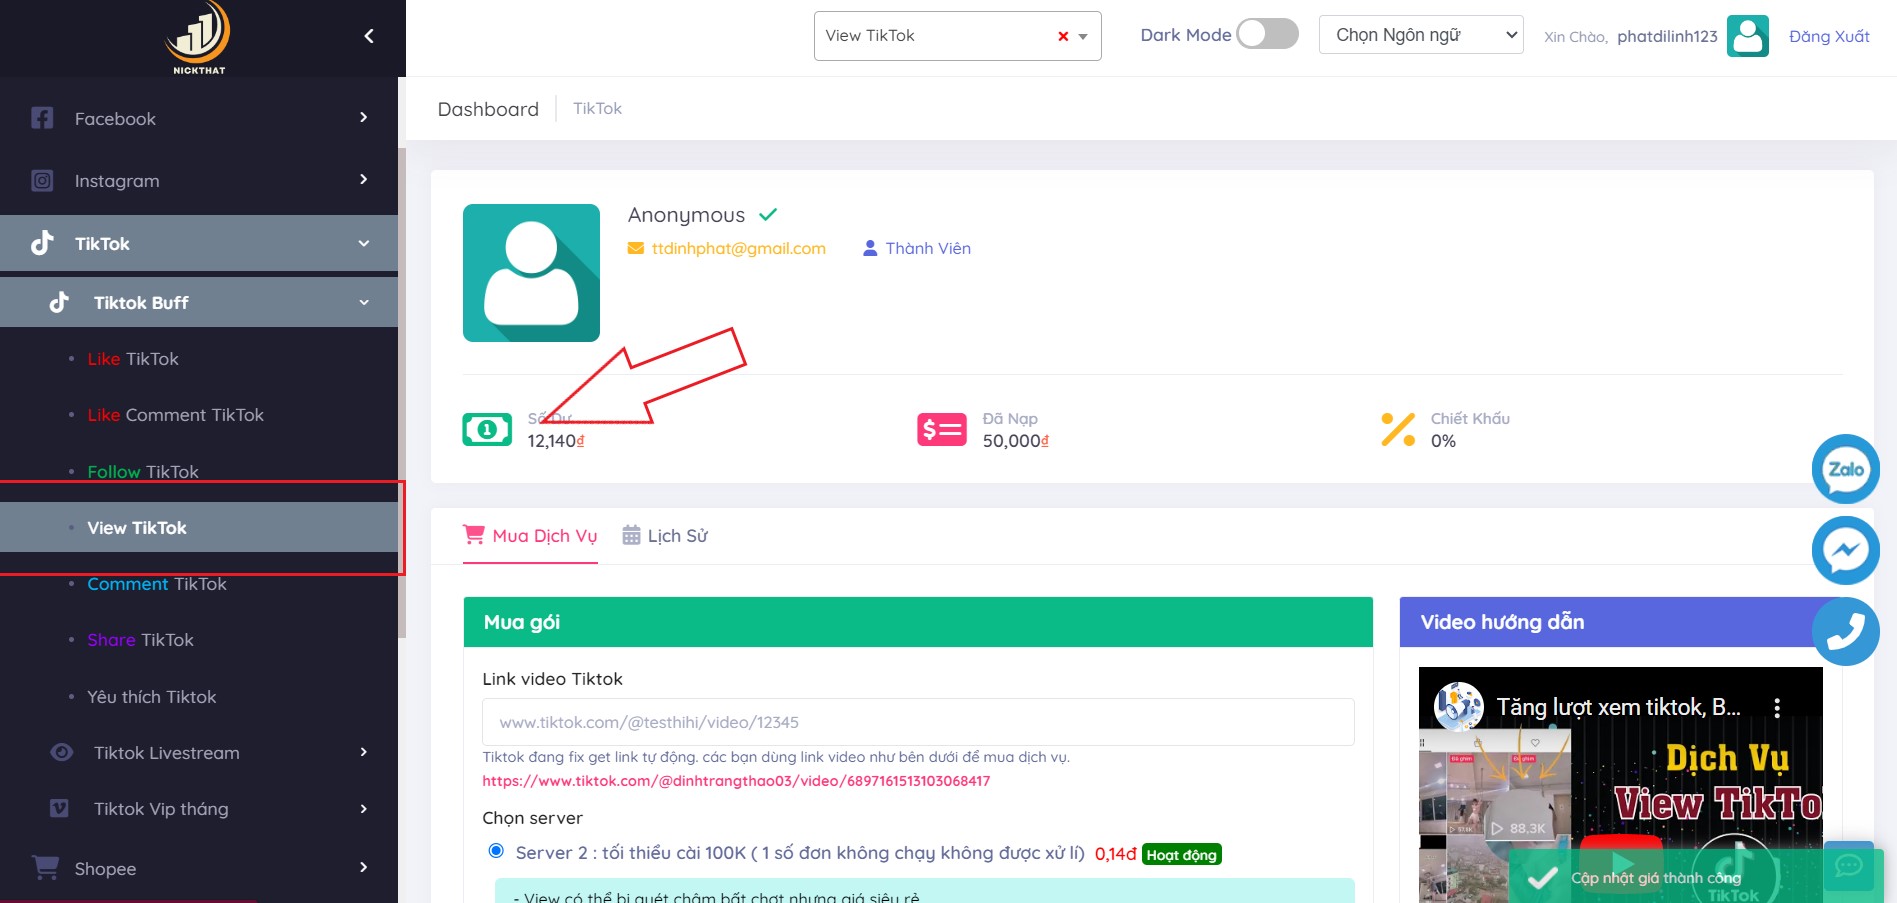Click the phatdilinh123 username link
The width and height of the screenshot is (1897, 903).
pyautogui.click(x=1667, y=36)
